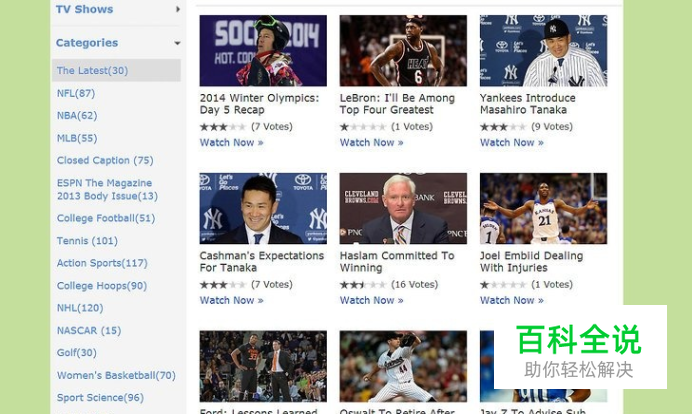Click (9 Votes) count under Yankees video
The height and width of the screenshot is (414, 692).
[x=552, y=127]
